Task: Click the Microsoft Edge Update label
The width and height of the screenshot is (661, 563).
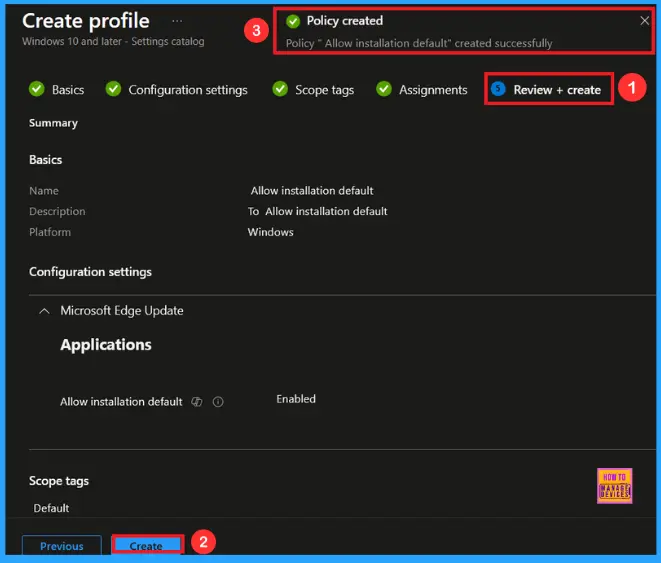Action: [122, 311]
